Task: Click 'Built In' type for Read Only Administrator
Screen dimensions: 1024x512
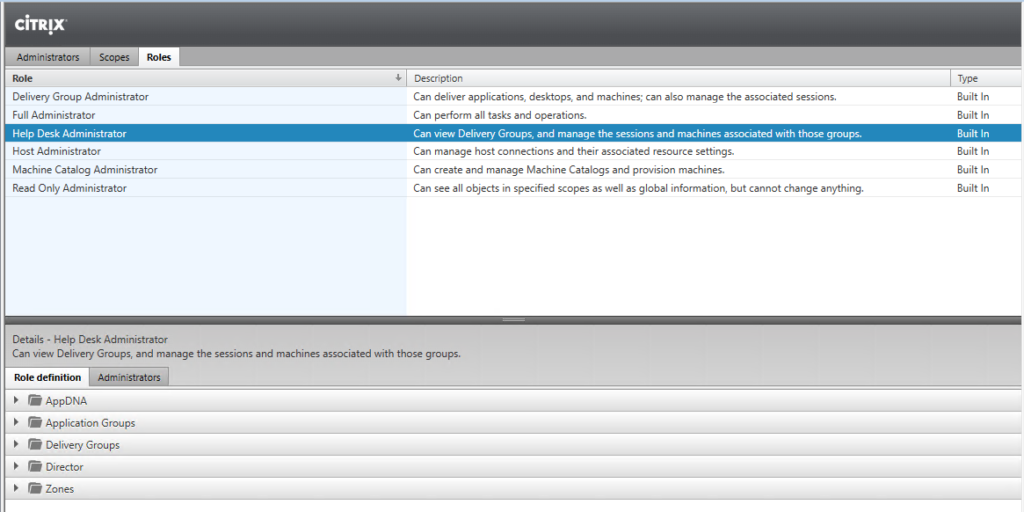Action: tap(973, 188)
